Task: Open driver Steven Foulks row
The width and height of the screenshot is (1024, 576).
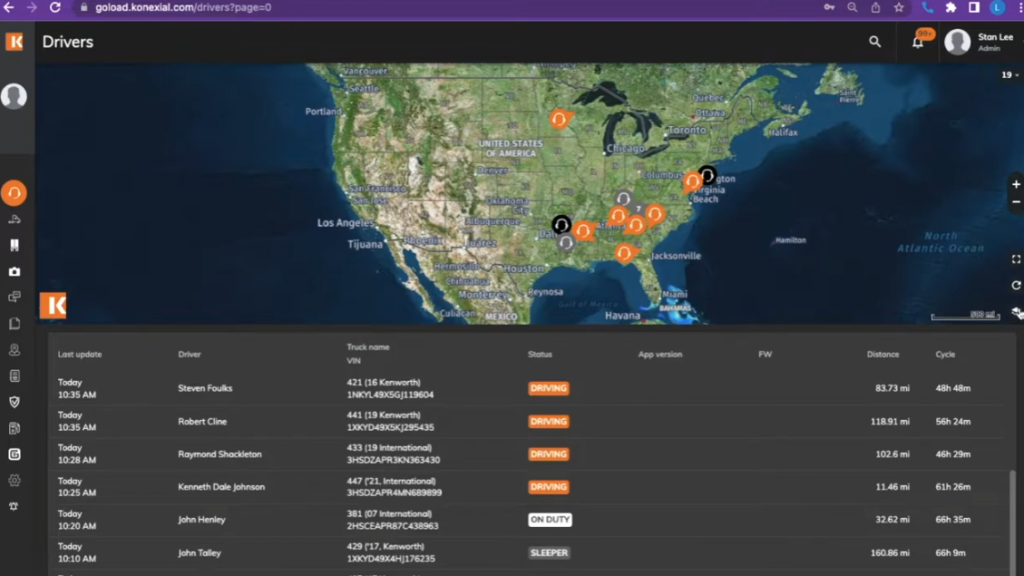Action: (205, 388)
